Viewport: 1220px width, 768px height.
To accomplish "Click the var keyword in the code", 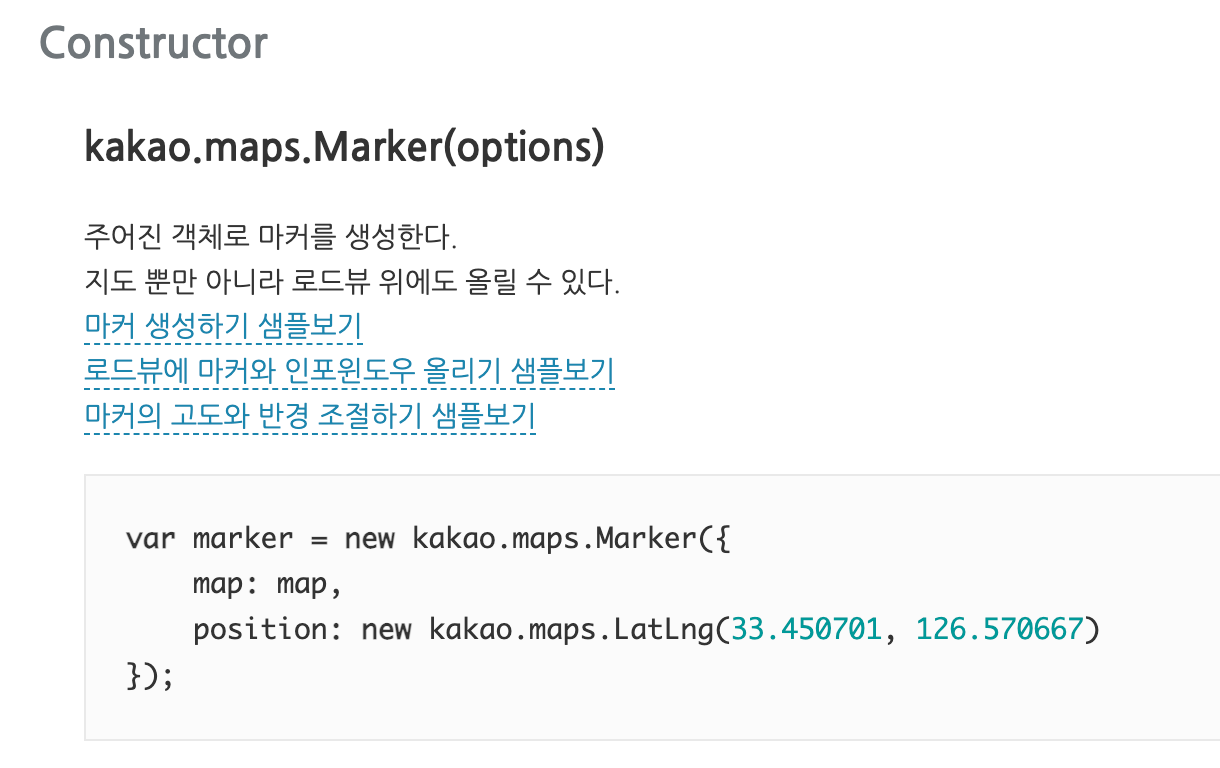I will [151, 539].
